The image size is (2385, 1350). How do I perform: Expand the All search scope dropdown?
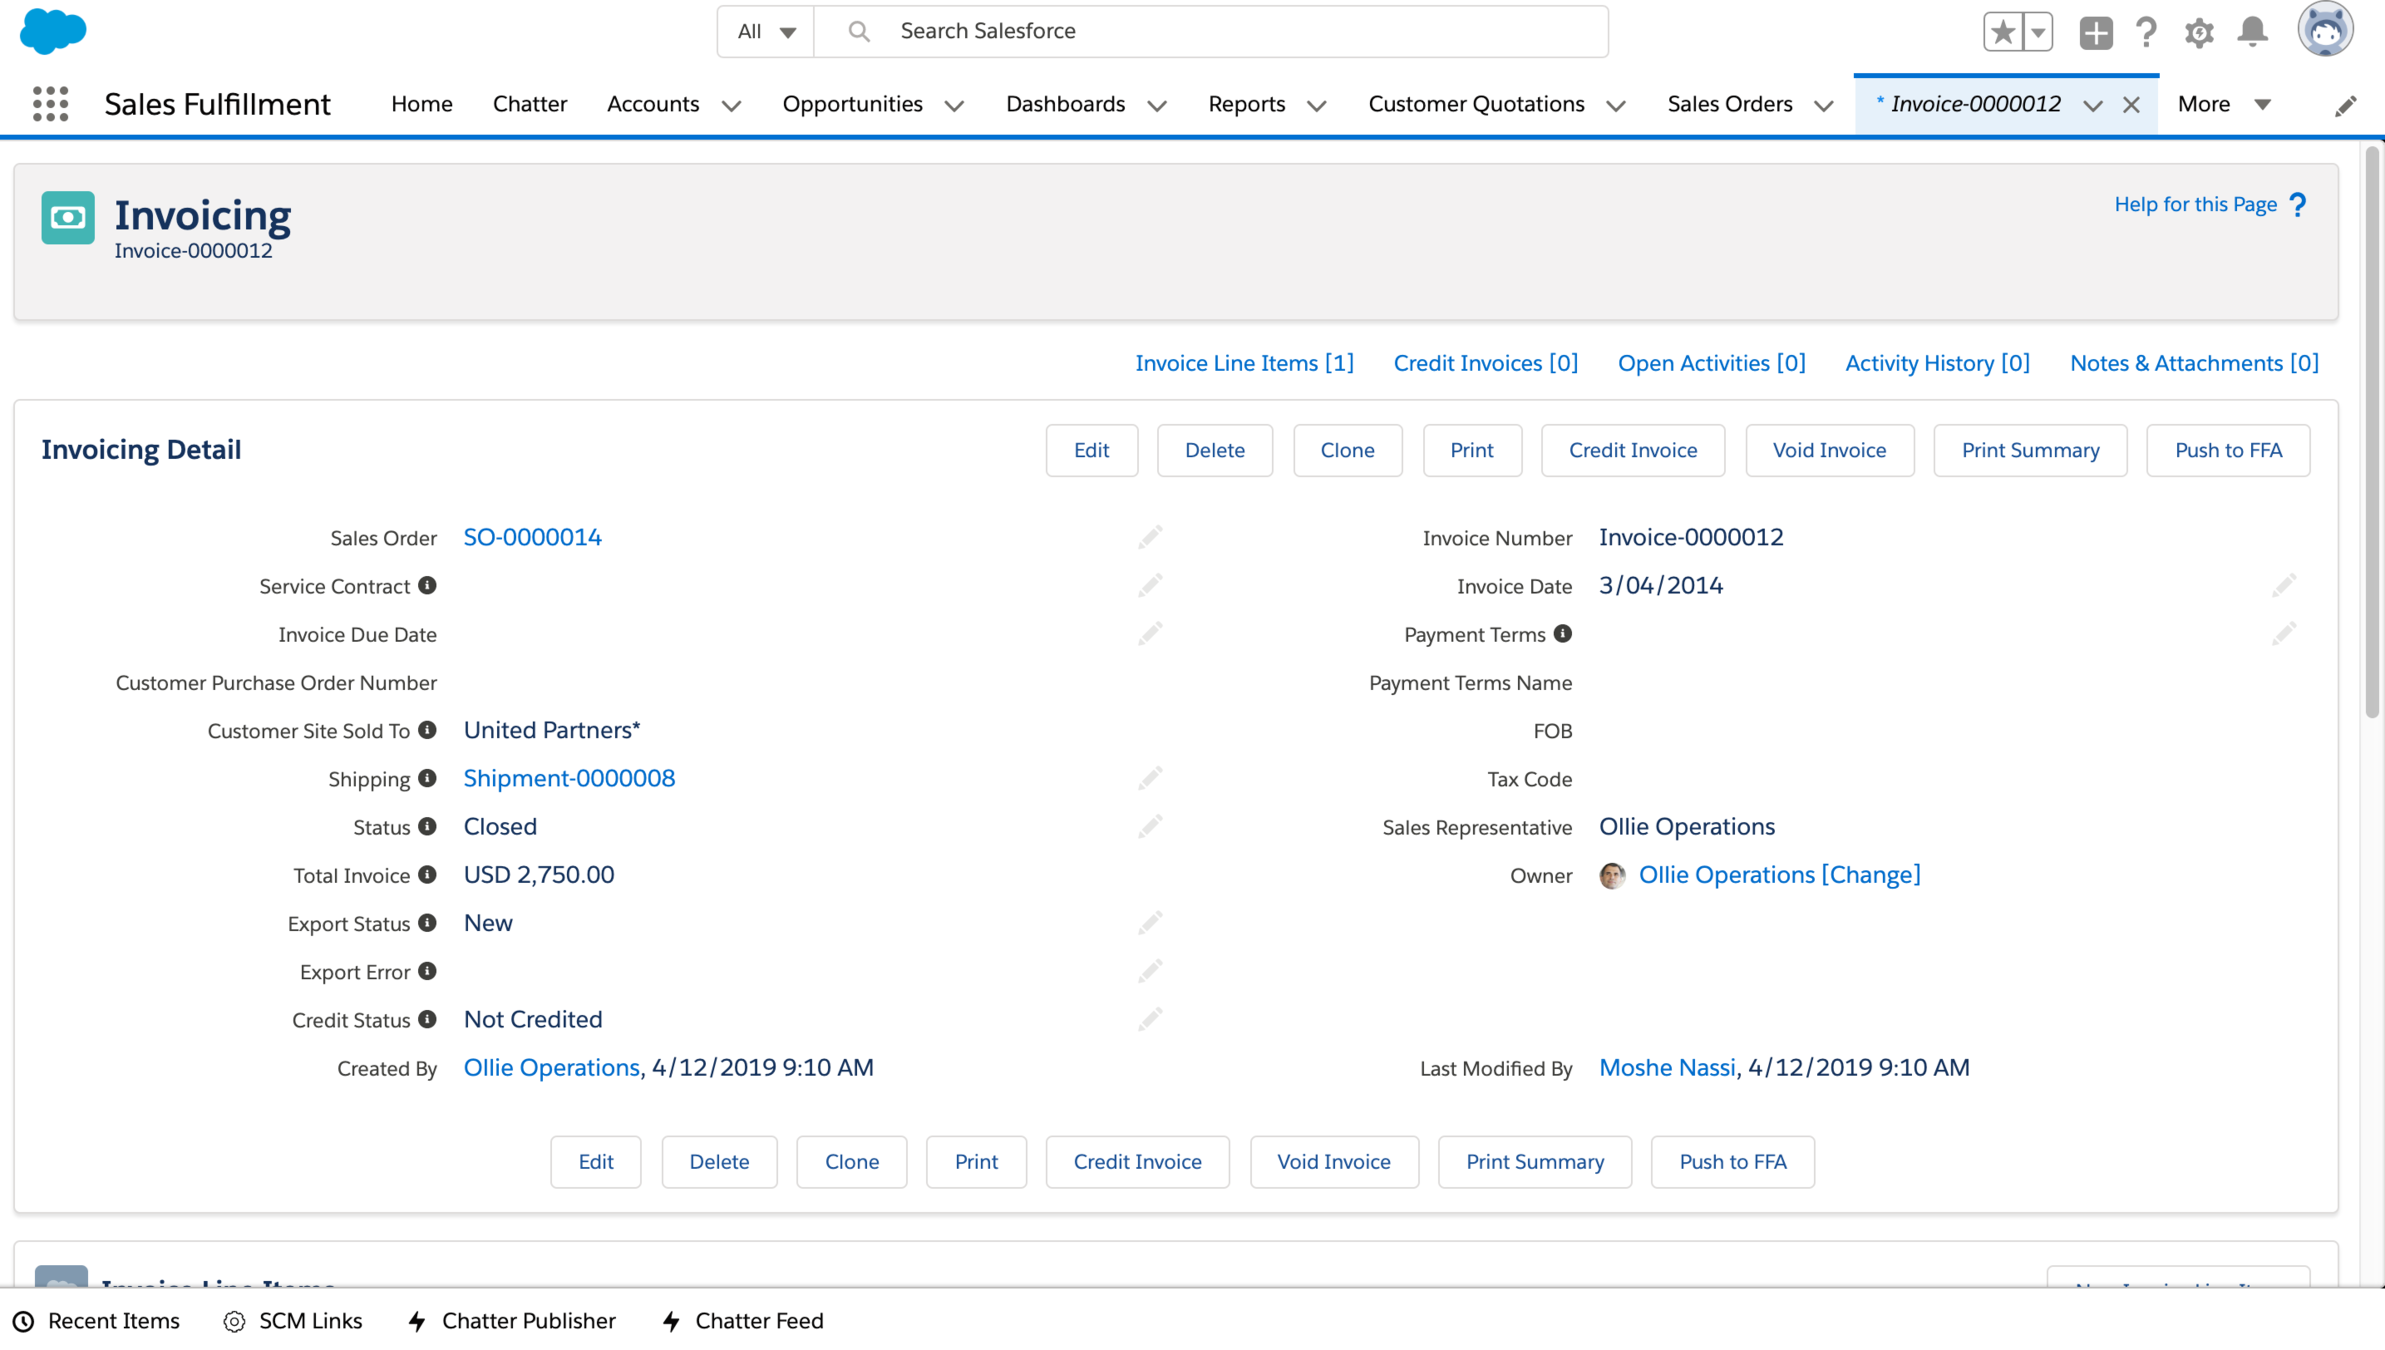tap(766, 31)
